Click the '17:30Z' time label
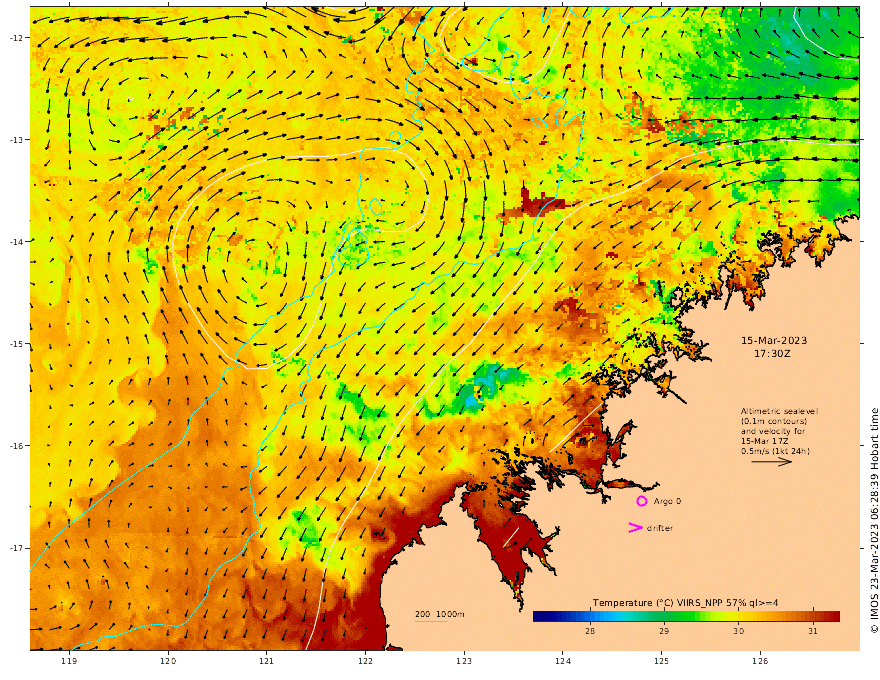 [x=772, y=354]
